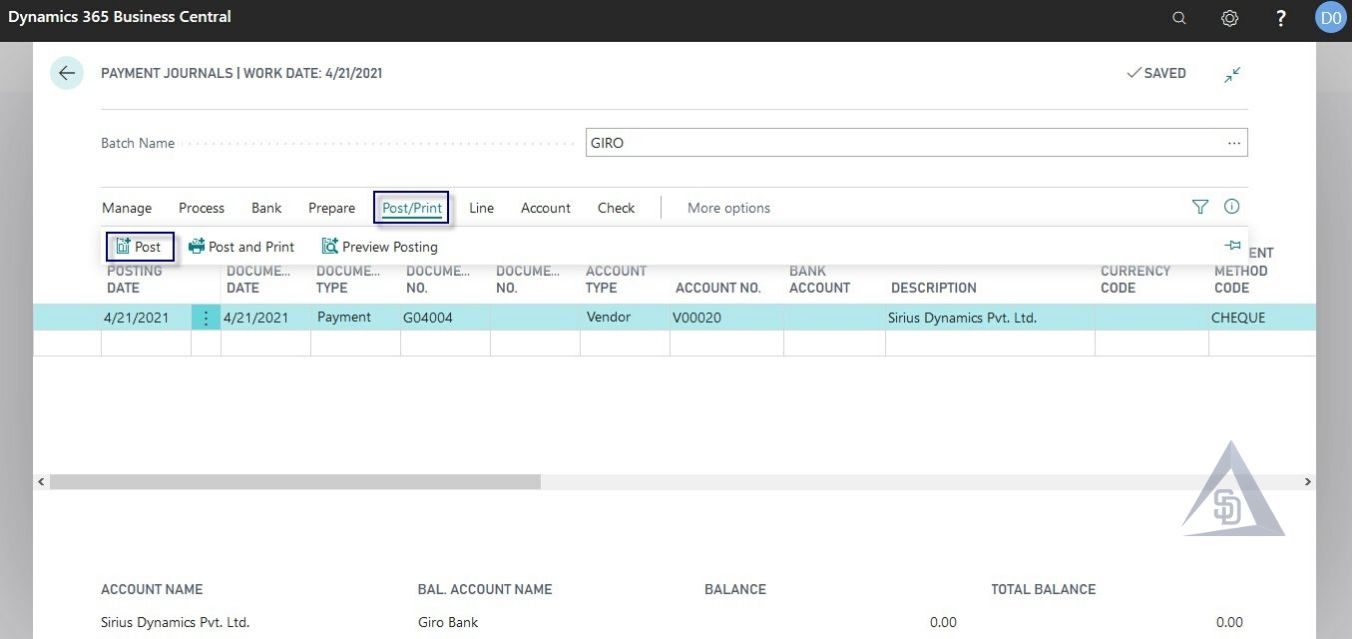Open the help question mark icon

1280,17
